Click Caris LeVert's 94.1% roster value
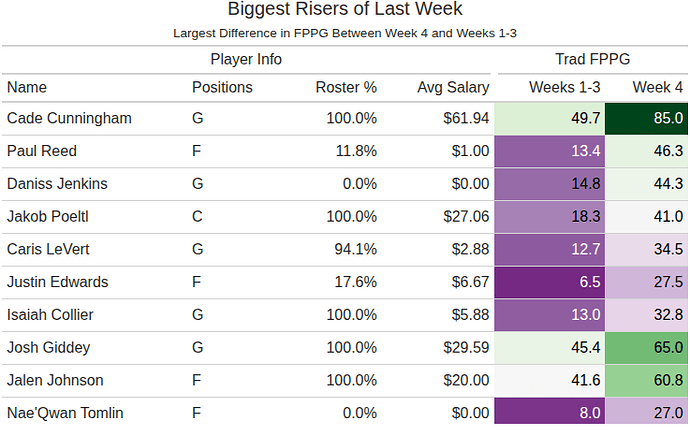This screenshot has width=690, height=447. coord(351,250)
